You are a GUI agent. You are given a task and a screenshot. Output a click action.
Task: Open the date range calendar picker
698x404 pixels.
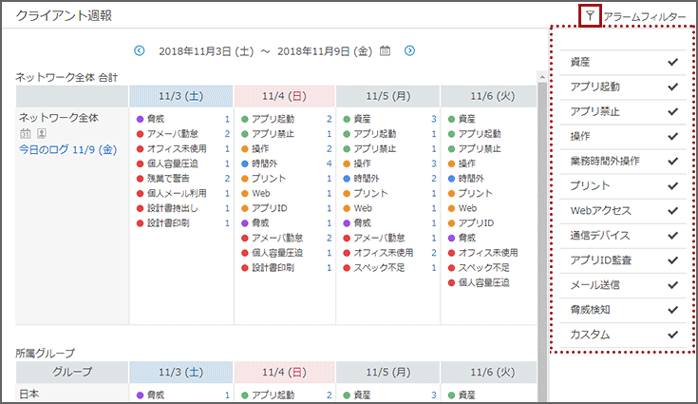[385, 51]
